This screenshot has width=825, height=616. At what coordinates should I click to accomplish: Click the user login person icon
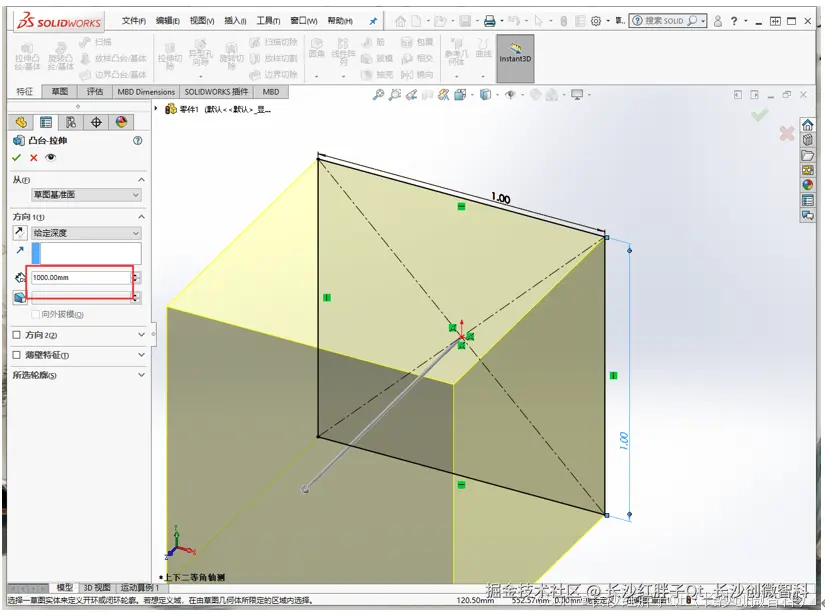(718, 21)
